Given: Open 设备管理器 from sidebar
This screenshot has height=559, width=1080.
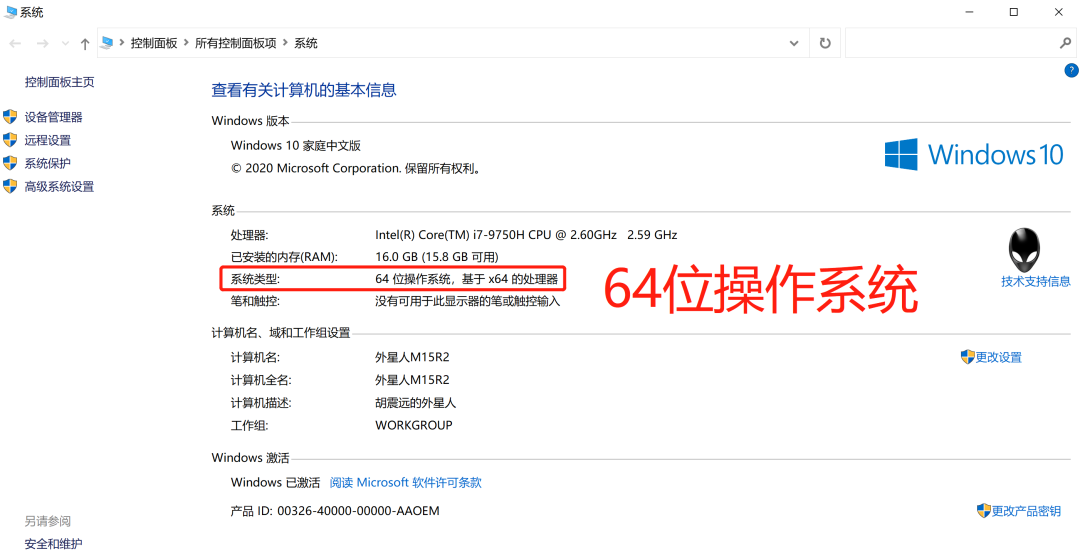Looking at the screenshot, I should [x=54, y=117].
